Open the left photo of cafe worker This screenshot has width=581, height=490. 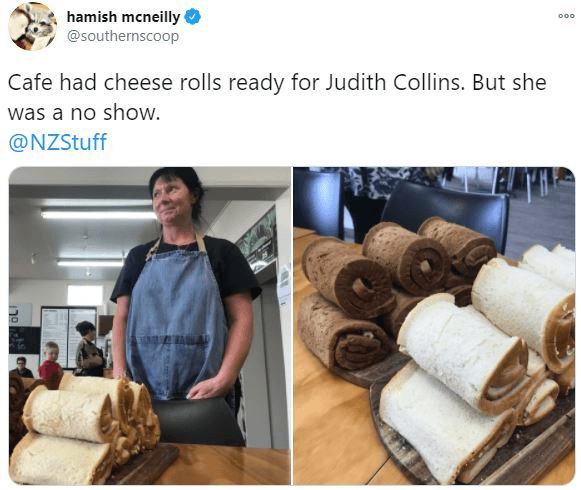click(150, 326)
